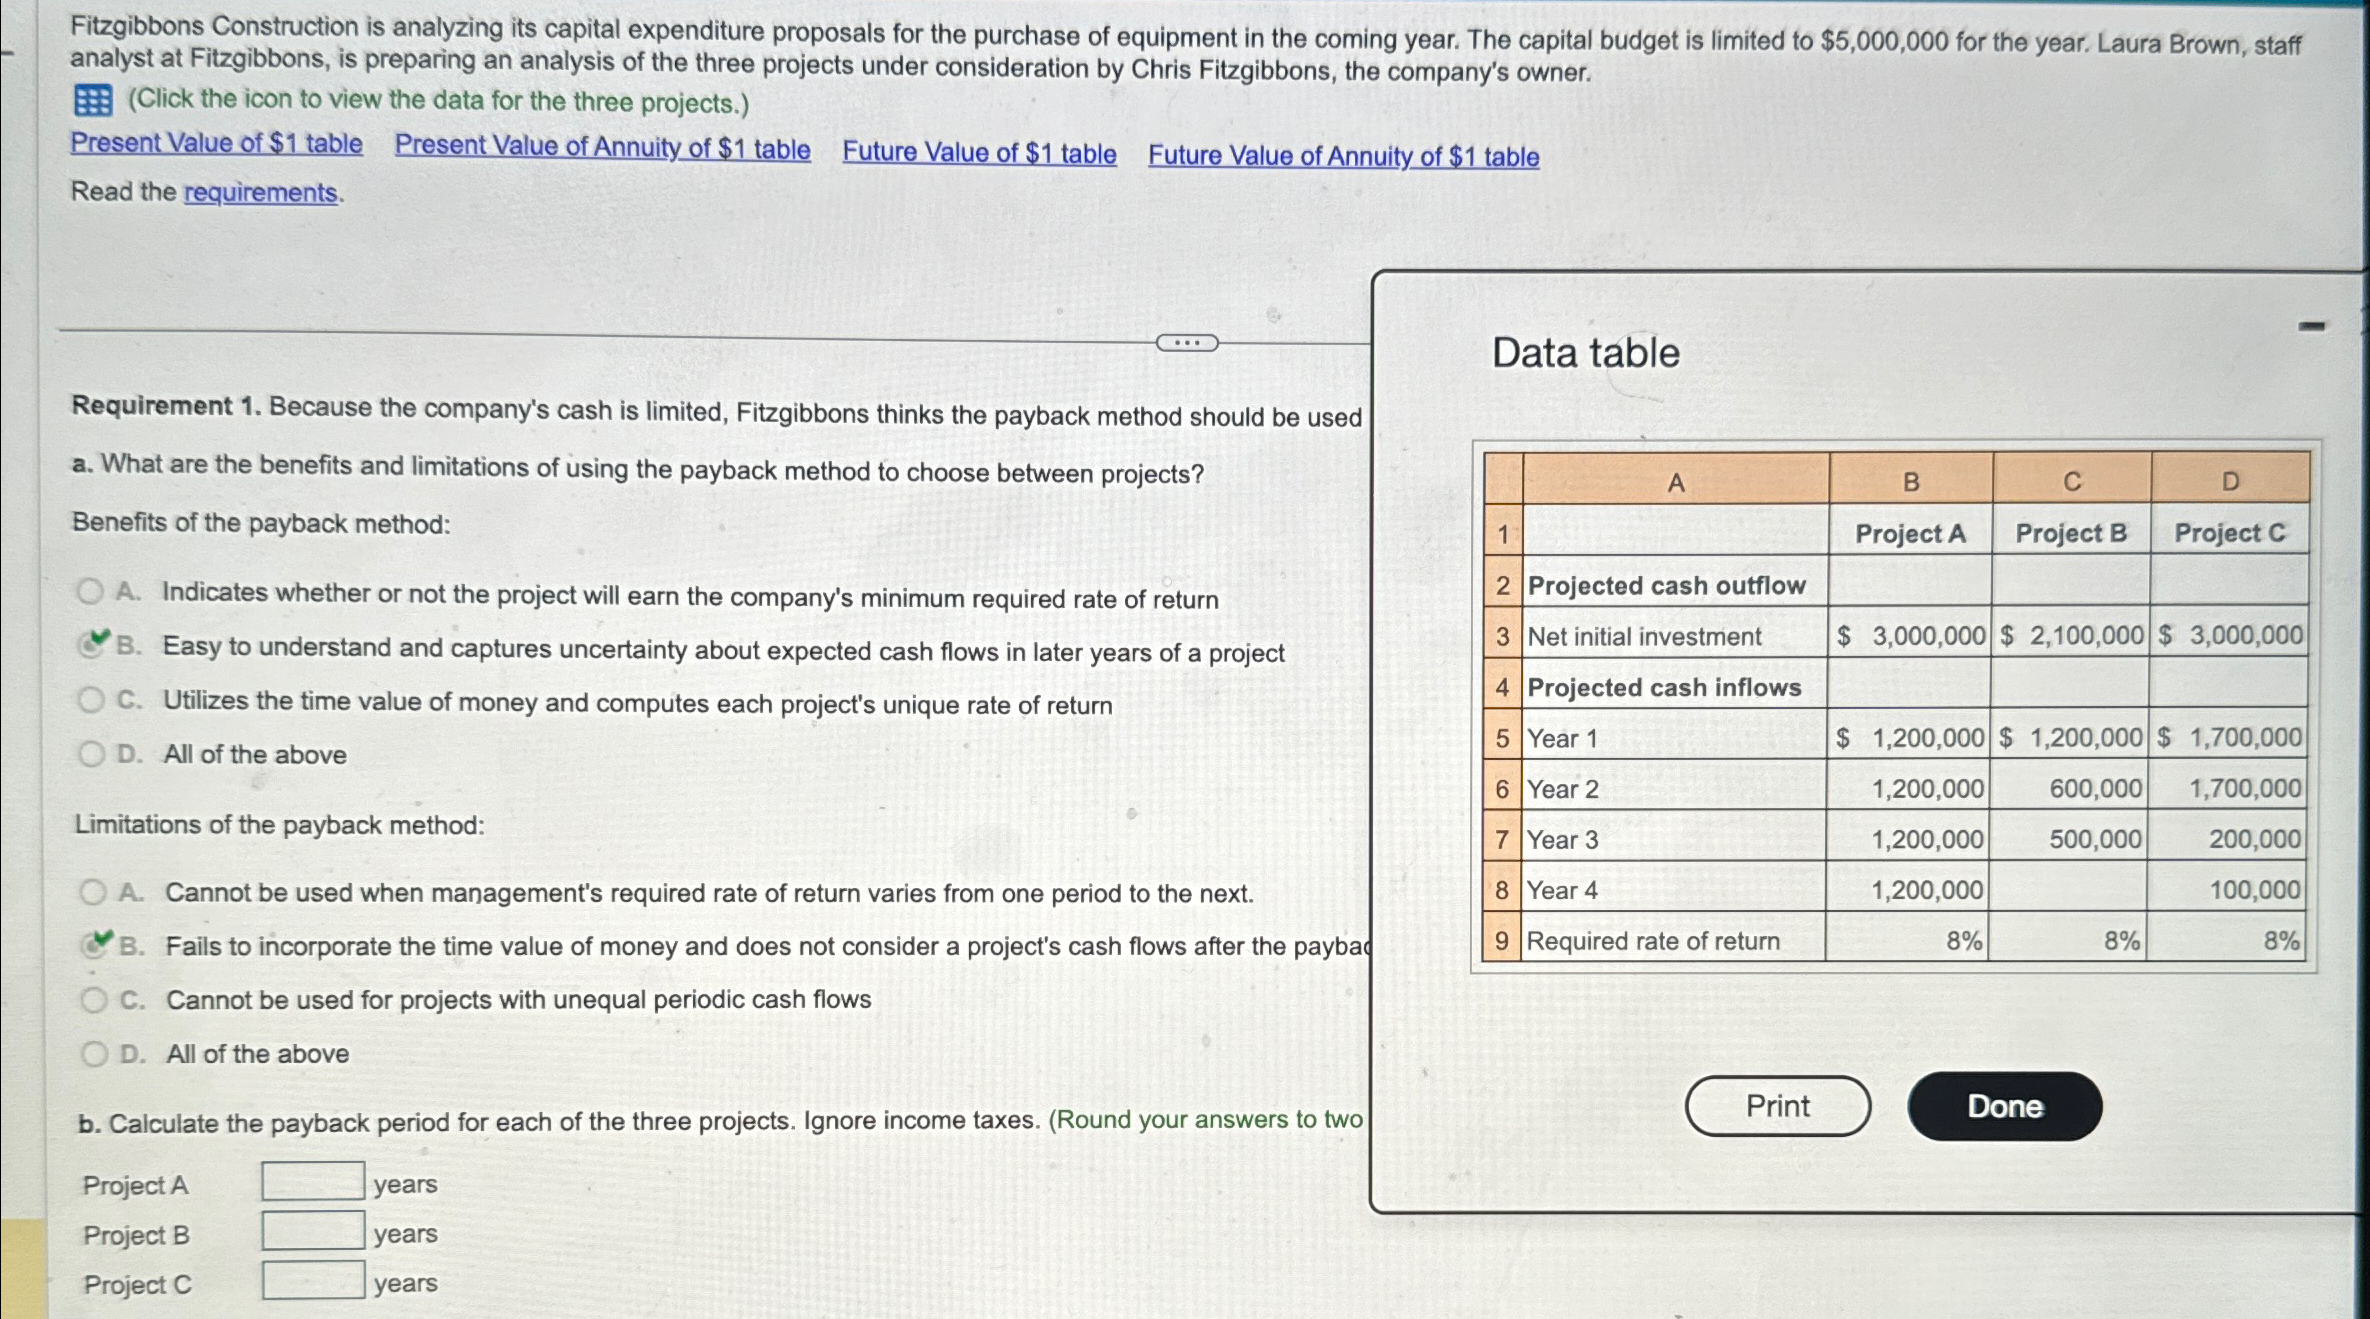Expand the divider ellipsis handle
This screenshot has height=1319, width=2370.
pos(1186,343)
